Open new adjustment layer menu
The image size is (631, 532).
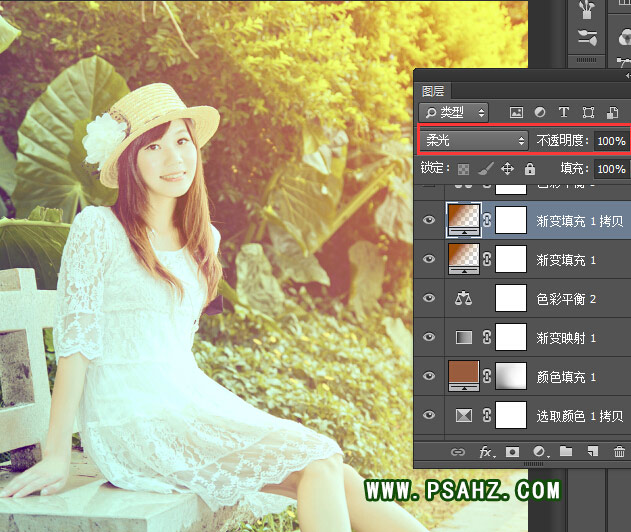(540, 452)
